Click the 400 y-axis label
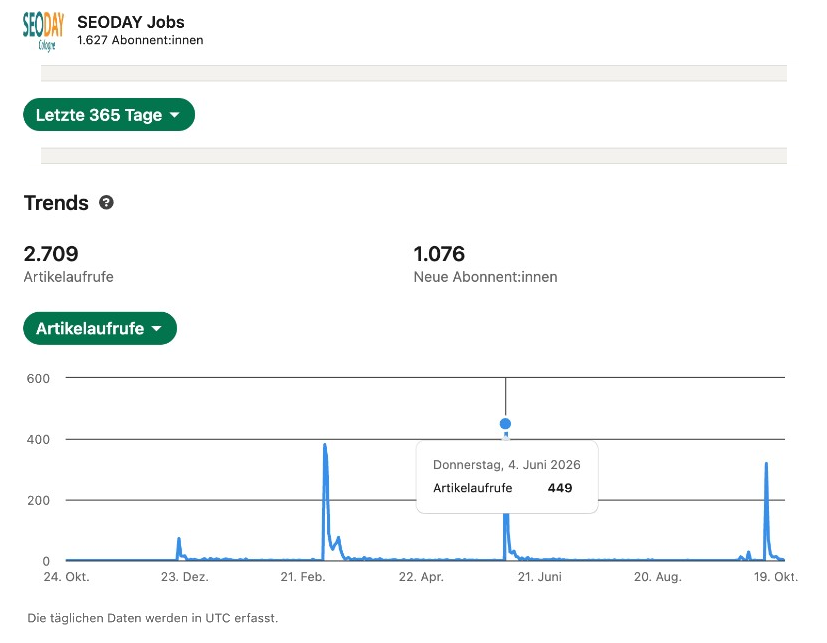827x643 pixels. coord(38,439)
